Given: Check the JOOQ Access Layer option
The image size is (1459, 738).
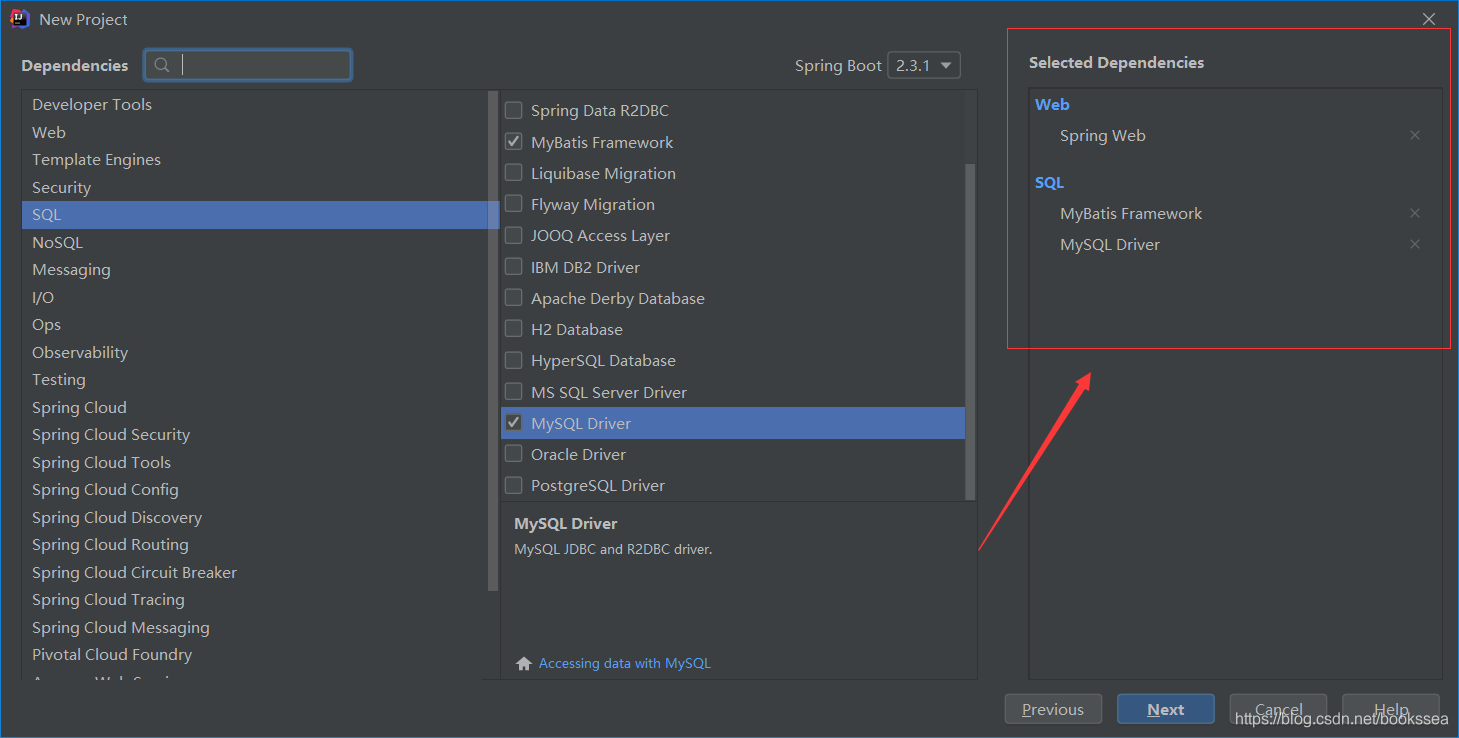Looking at the screenshot, I should point(513,235).
